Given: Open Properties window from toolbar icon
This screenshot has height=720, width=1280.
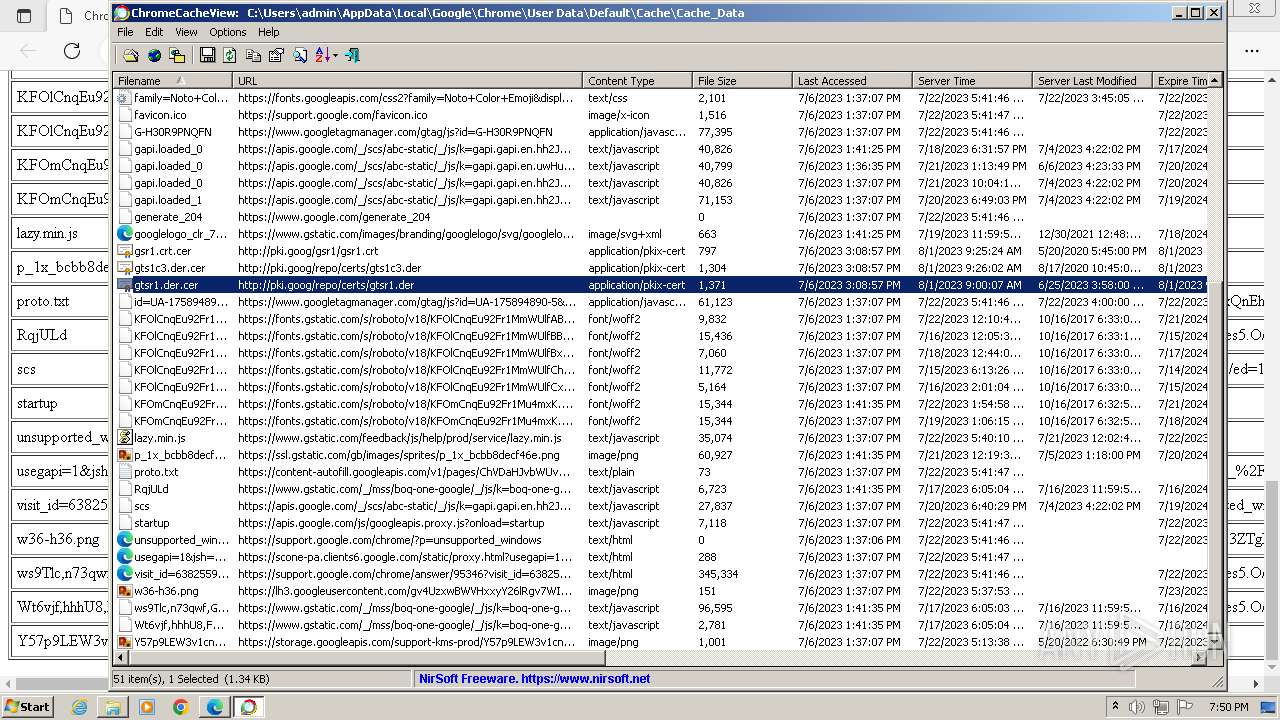Looking at the screenshot, I should click(x=276, y=56).
